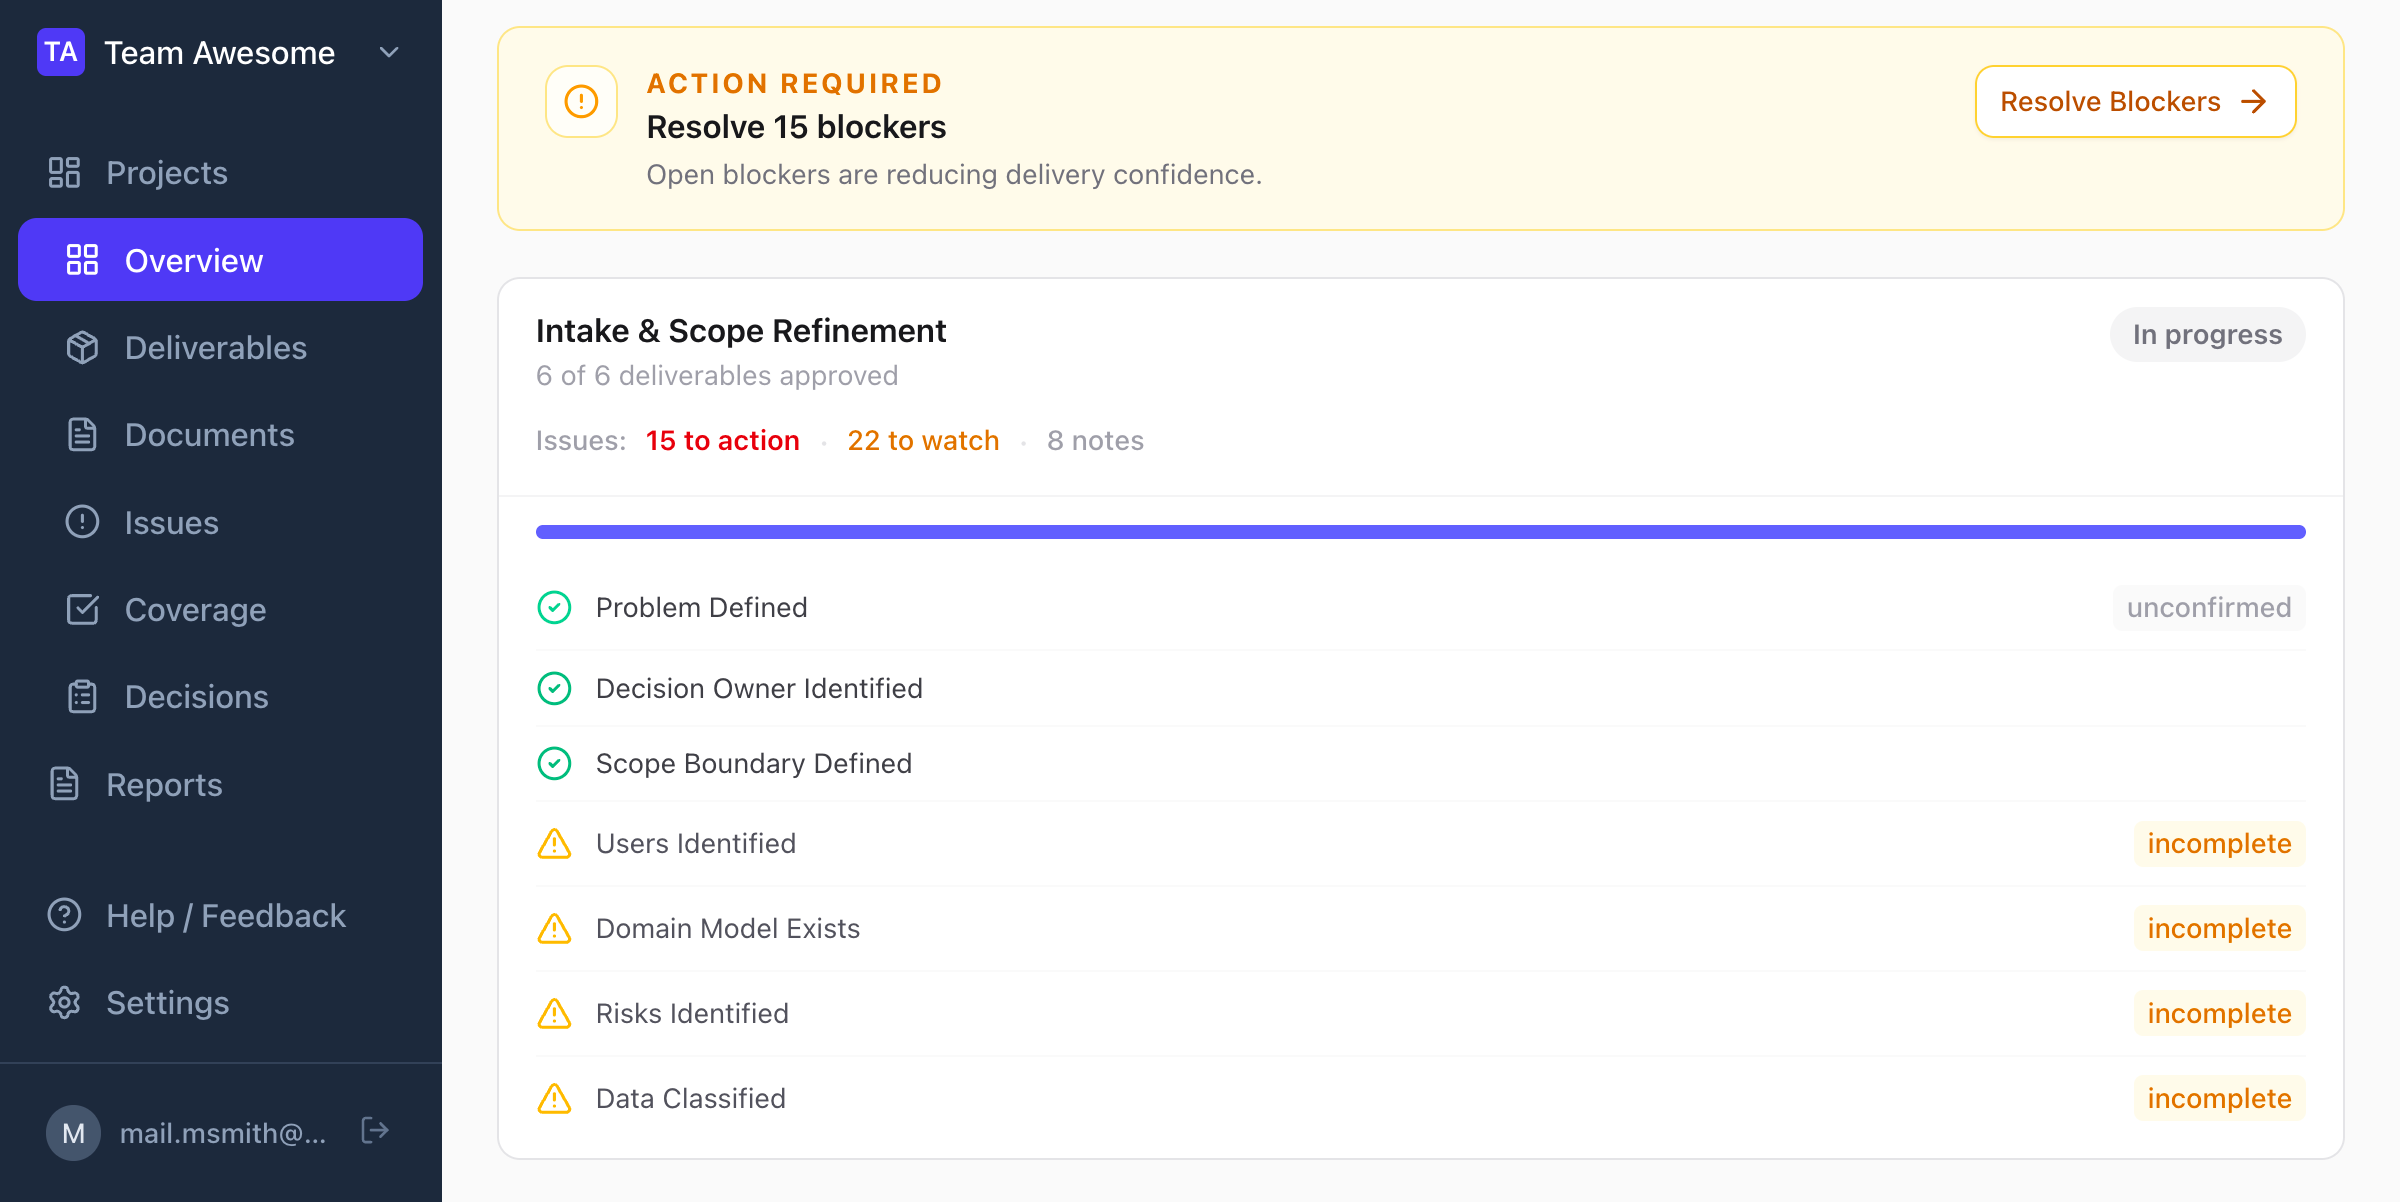This screenshot has width=2400, height=1202.
Task: Click the Action Required warning icon
Action: (x=581, y=101)
